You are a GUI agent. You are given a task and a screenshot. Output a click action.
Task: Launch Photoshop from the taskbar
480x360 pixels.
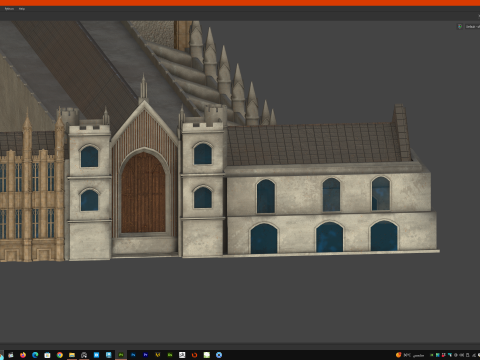tap(133, 355)
